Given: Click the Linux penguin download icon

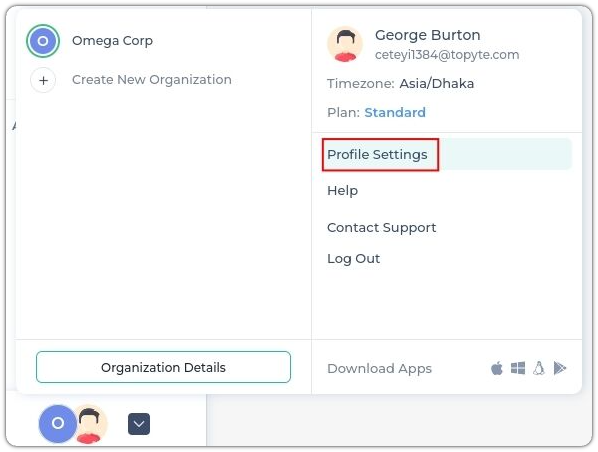Looking at the screenshot, I should (539, 368).
